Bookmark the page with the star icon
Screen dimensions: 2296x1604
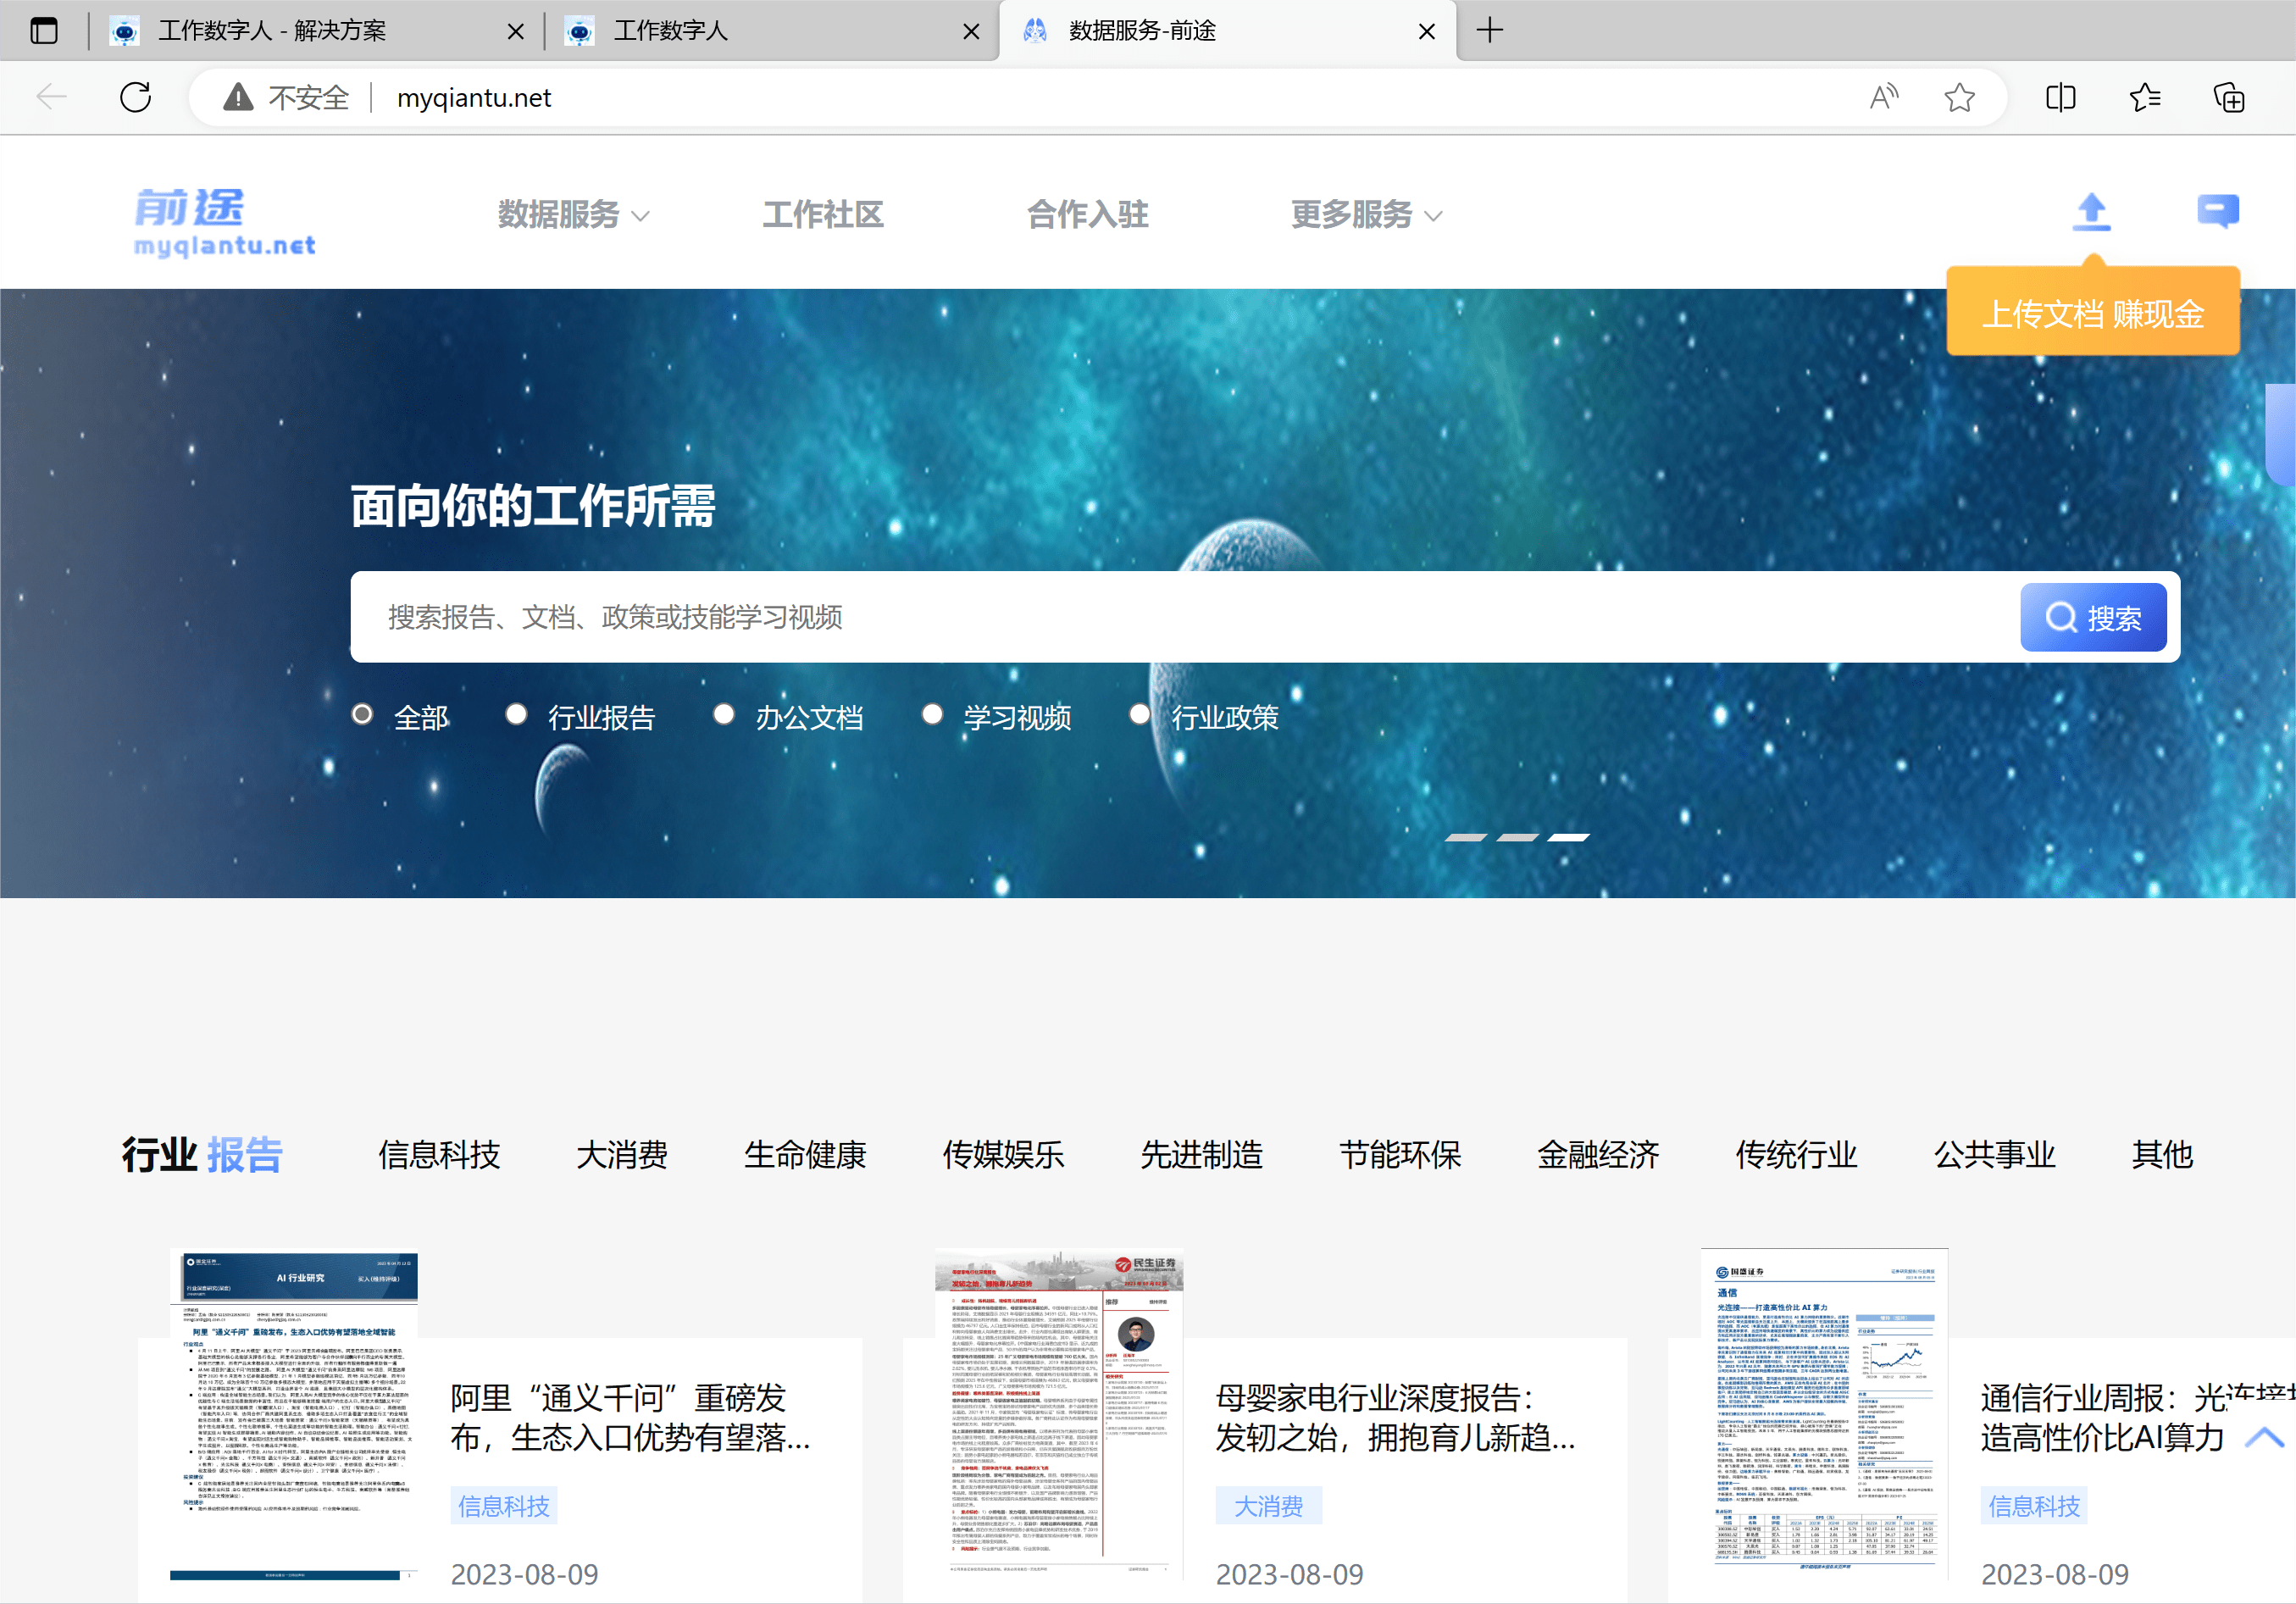pos(1960,97)
